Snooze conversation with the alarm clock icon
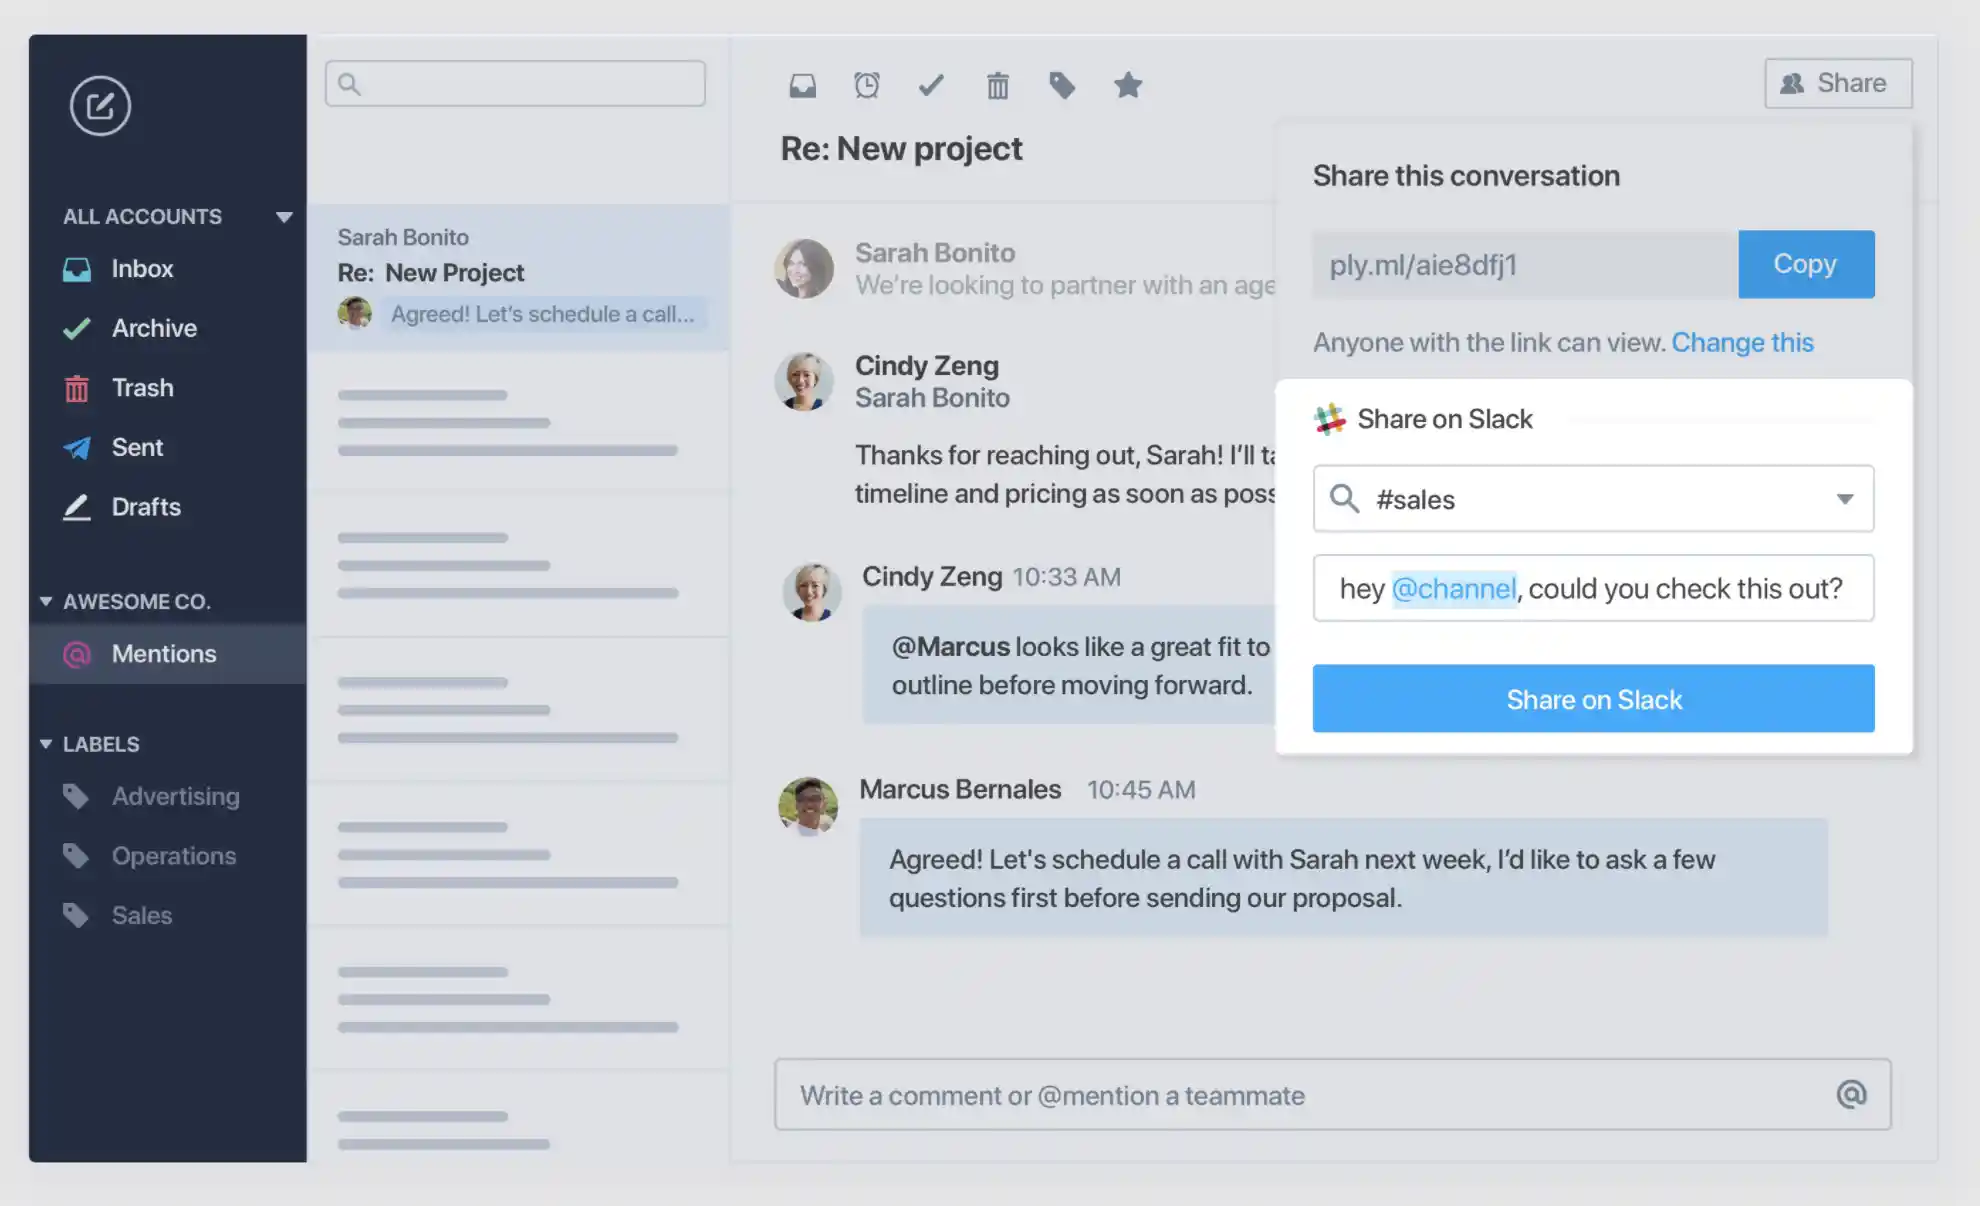This screenshot has height=1206, width=1980. point(867,85)
